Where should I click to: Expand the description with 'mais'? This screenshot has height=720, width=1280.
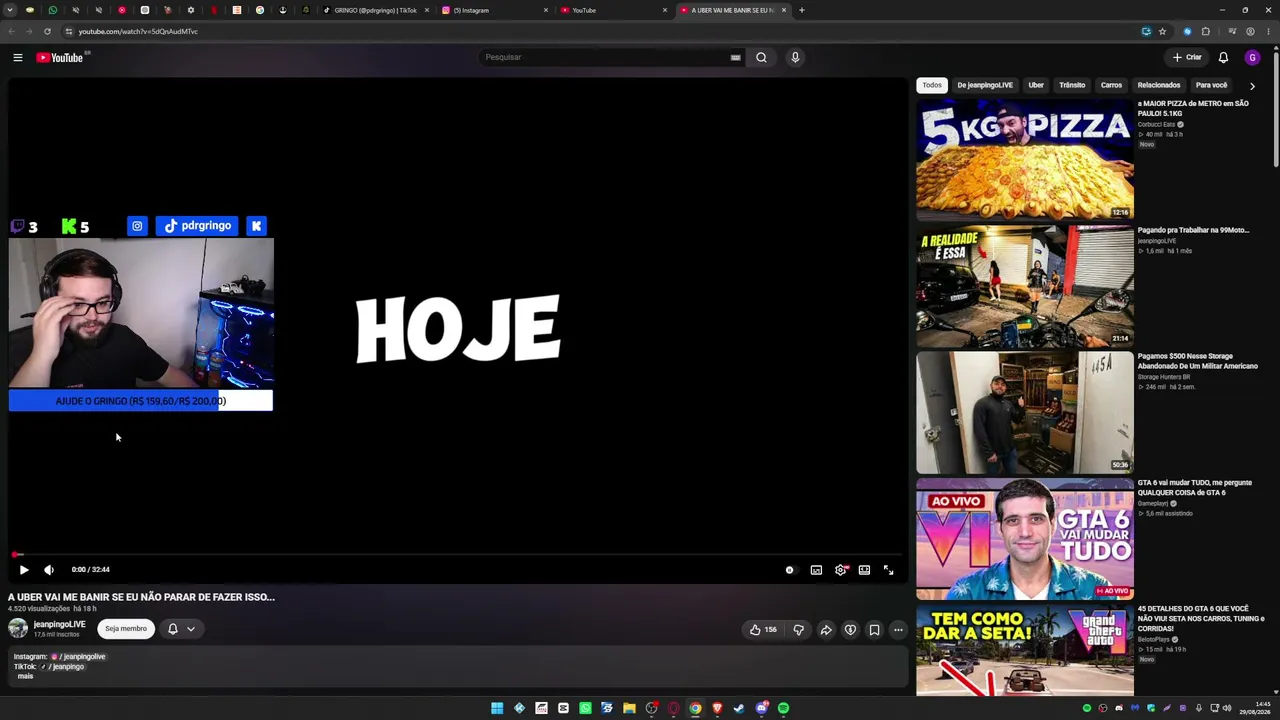point(25,676)
